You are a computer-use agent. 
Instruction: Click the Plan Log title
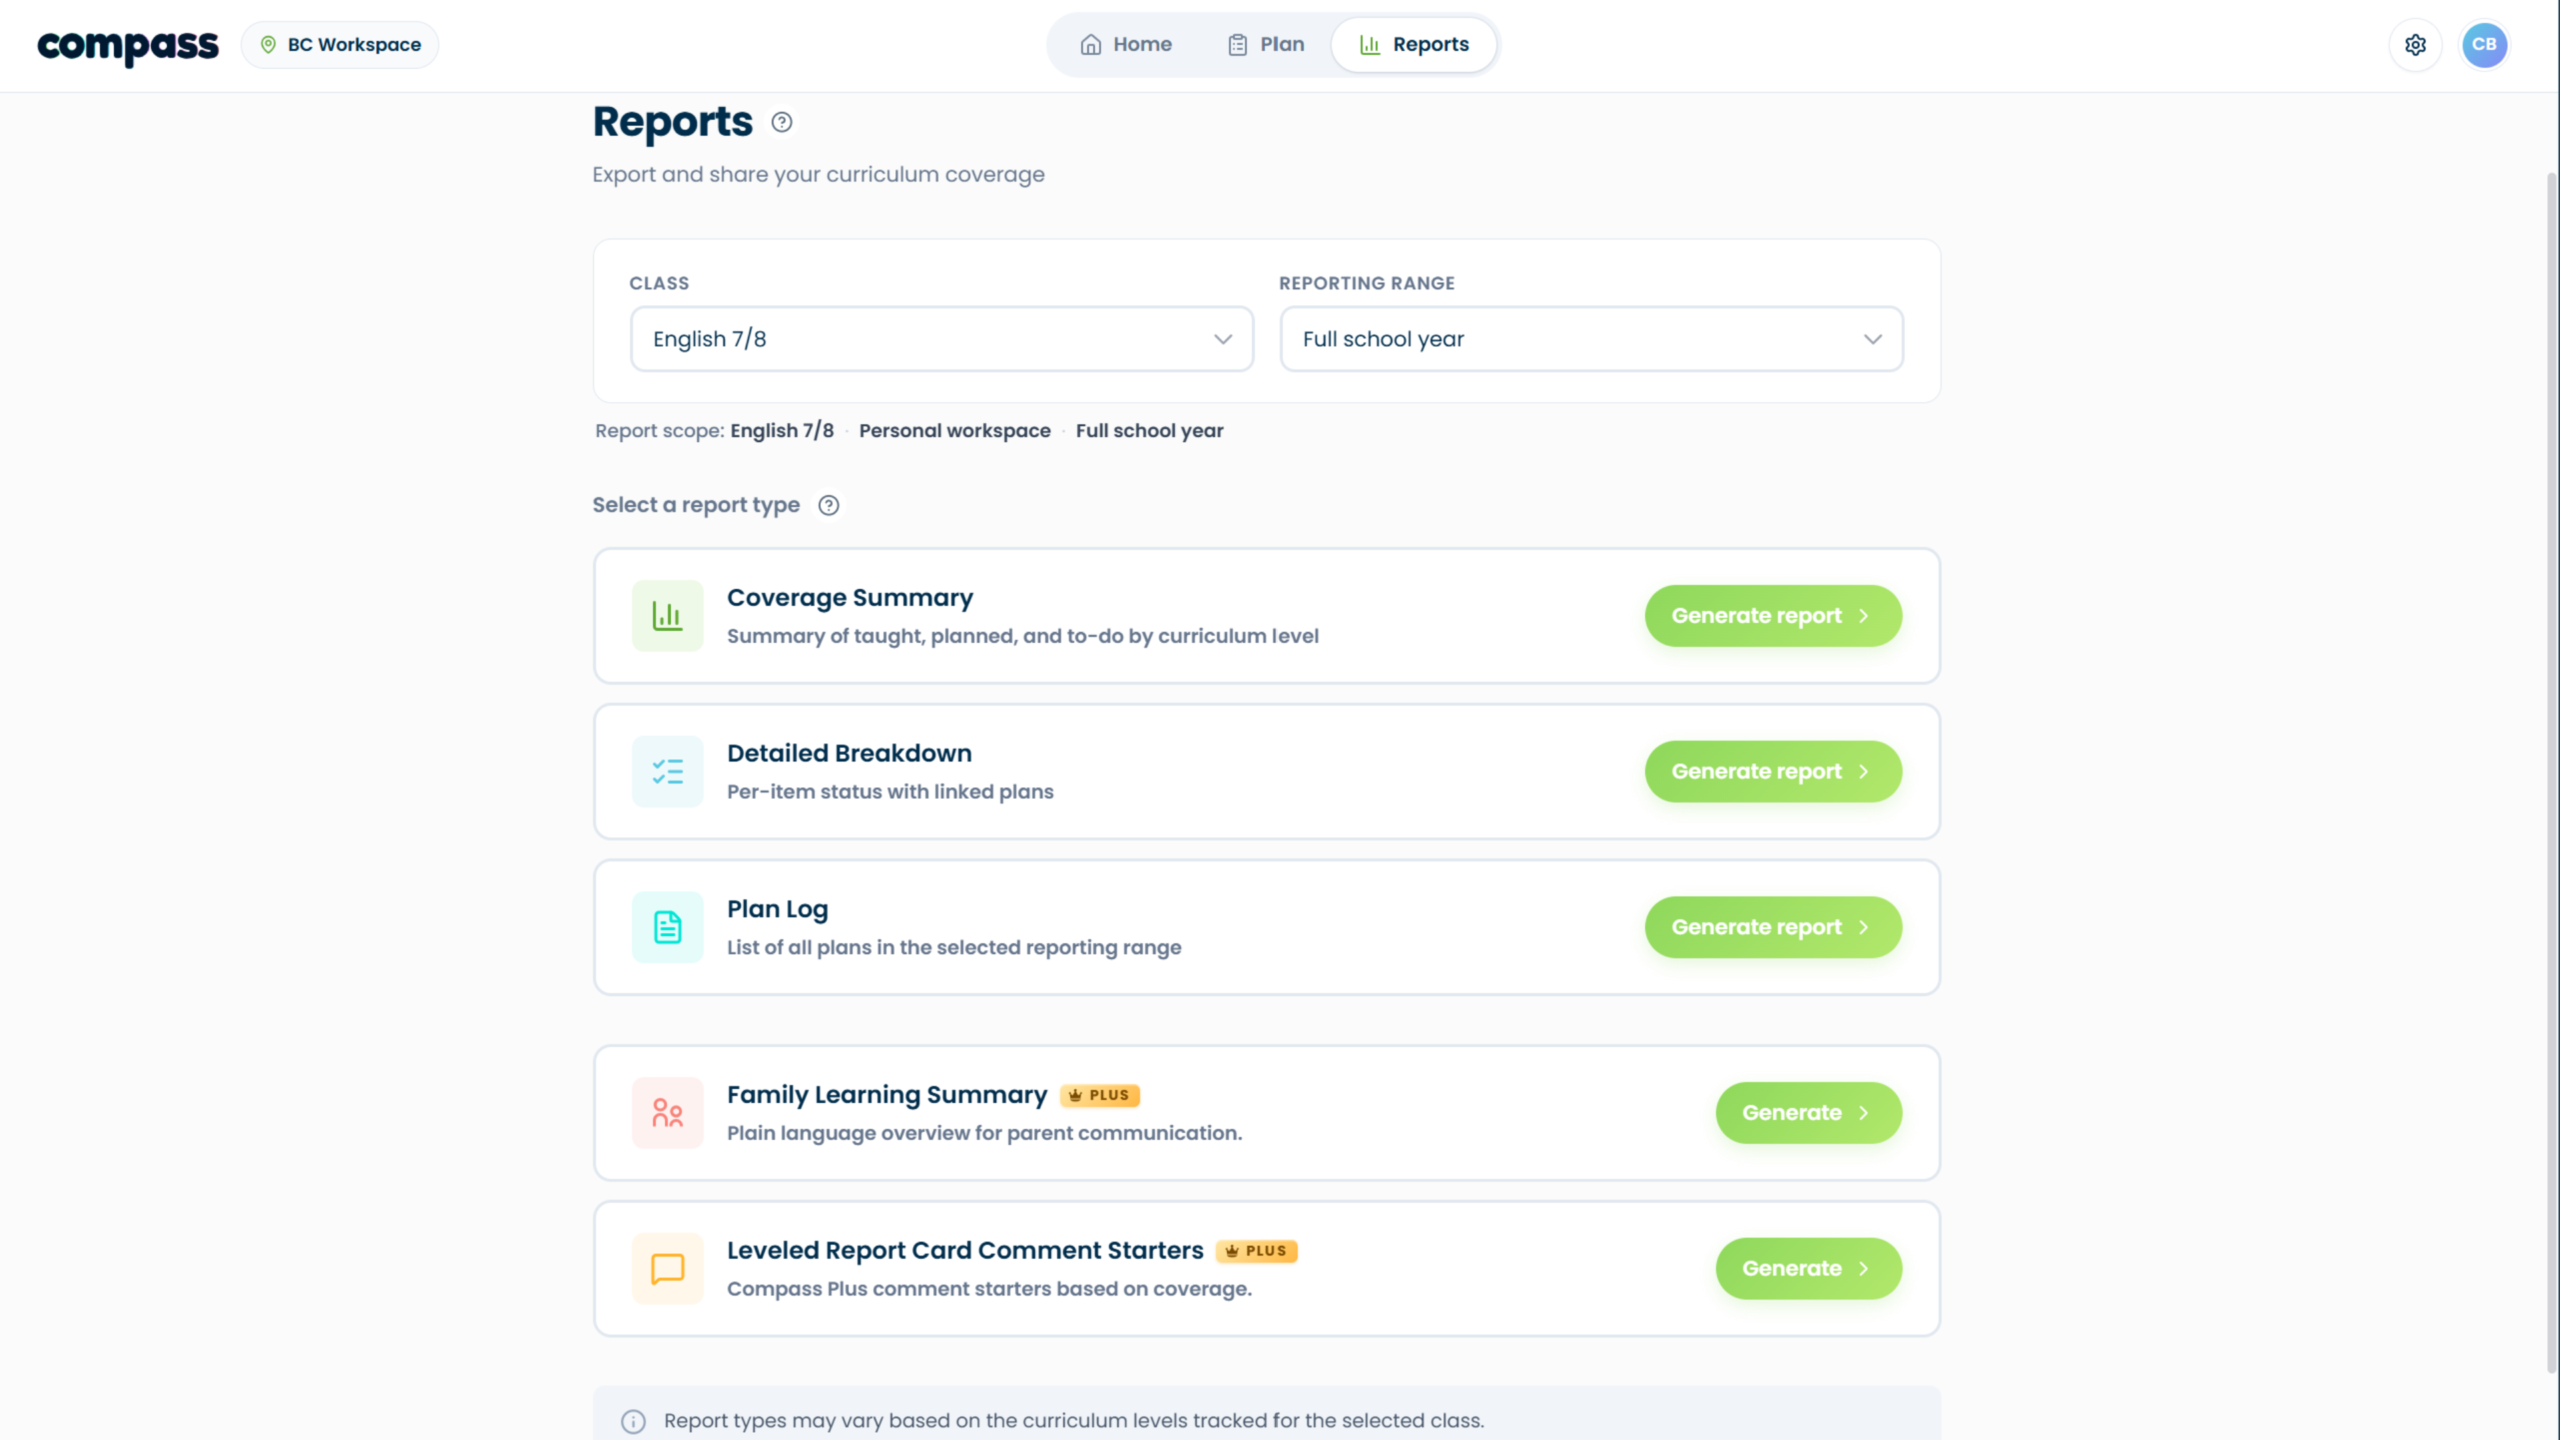[777, 909]
